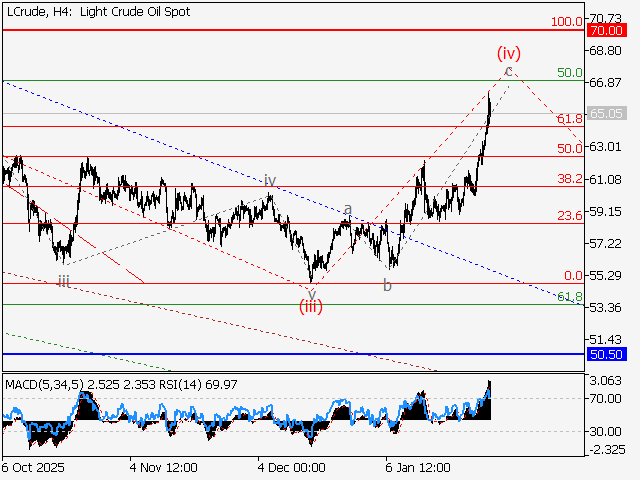640x480 pixels.
Task: Click the 23.6 Fibonacci level label
Action: tap(569, 215)
